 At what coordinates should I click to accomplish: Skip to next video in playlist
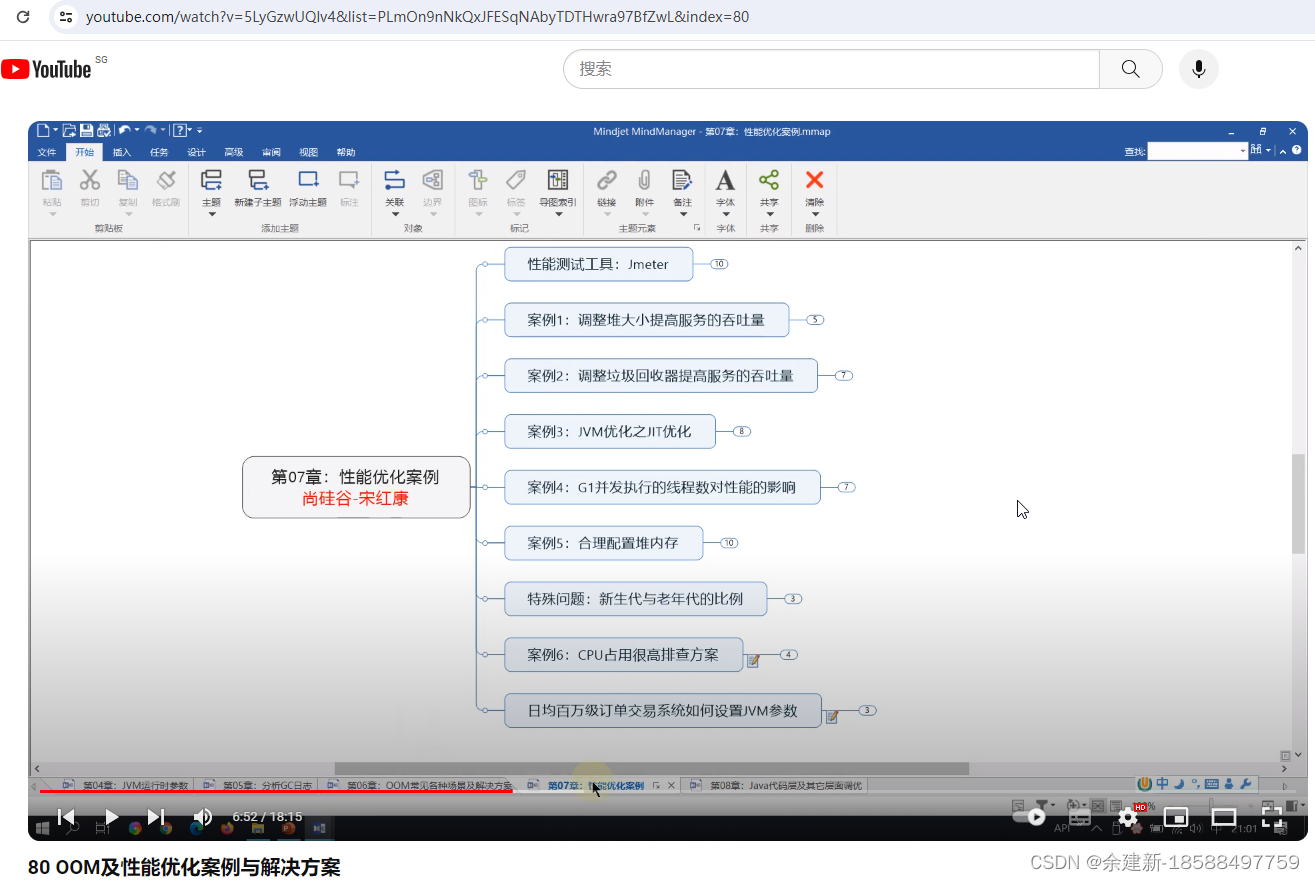point(156,817)
